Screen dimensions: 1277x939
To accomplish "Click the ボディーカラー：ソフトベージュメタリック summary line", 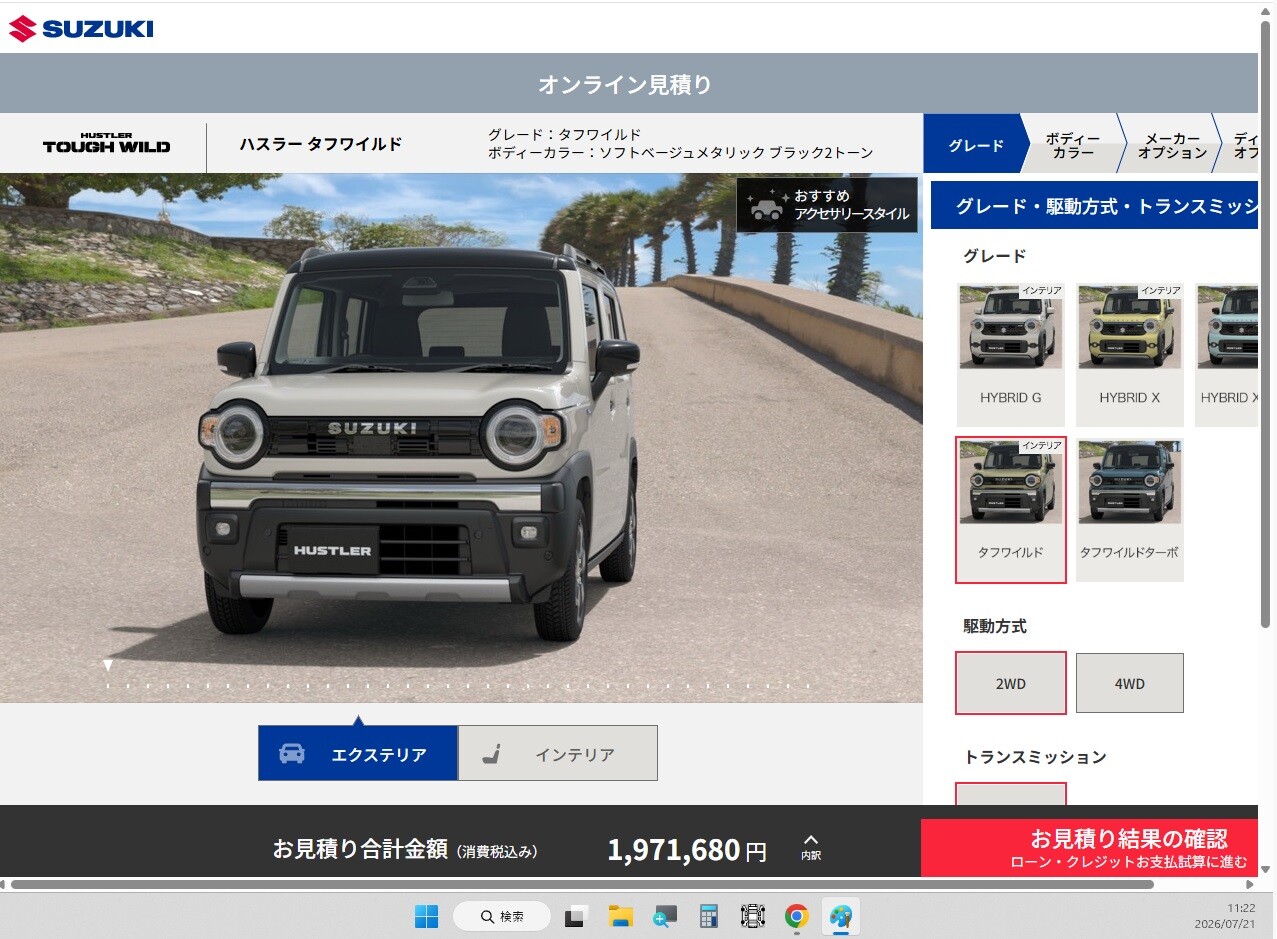I will point(680,153).
